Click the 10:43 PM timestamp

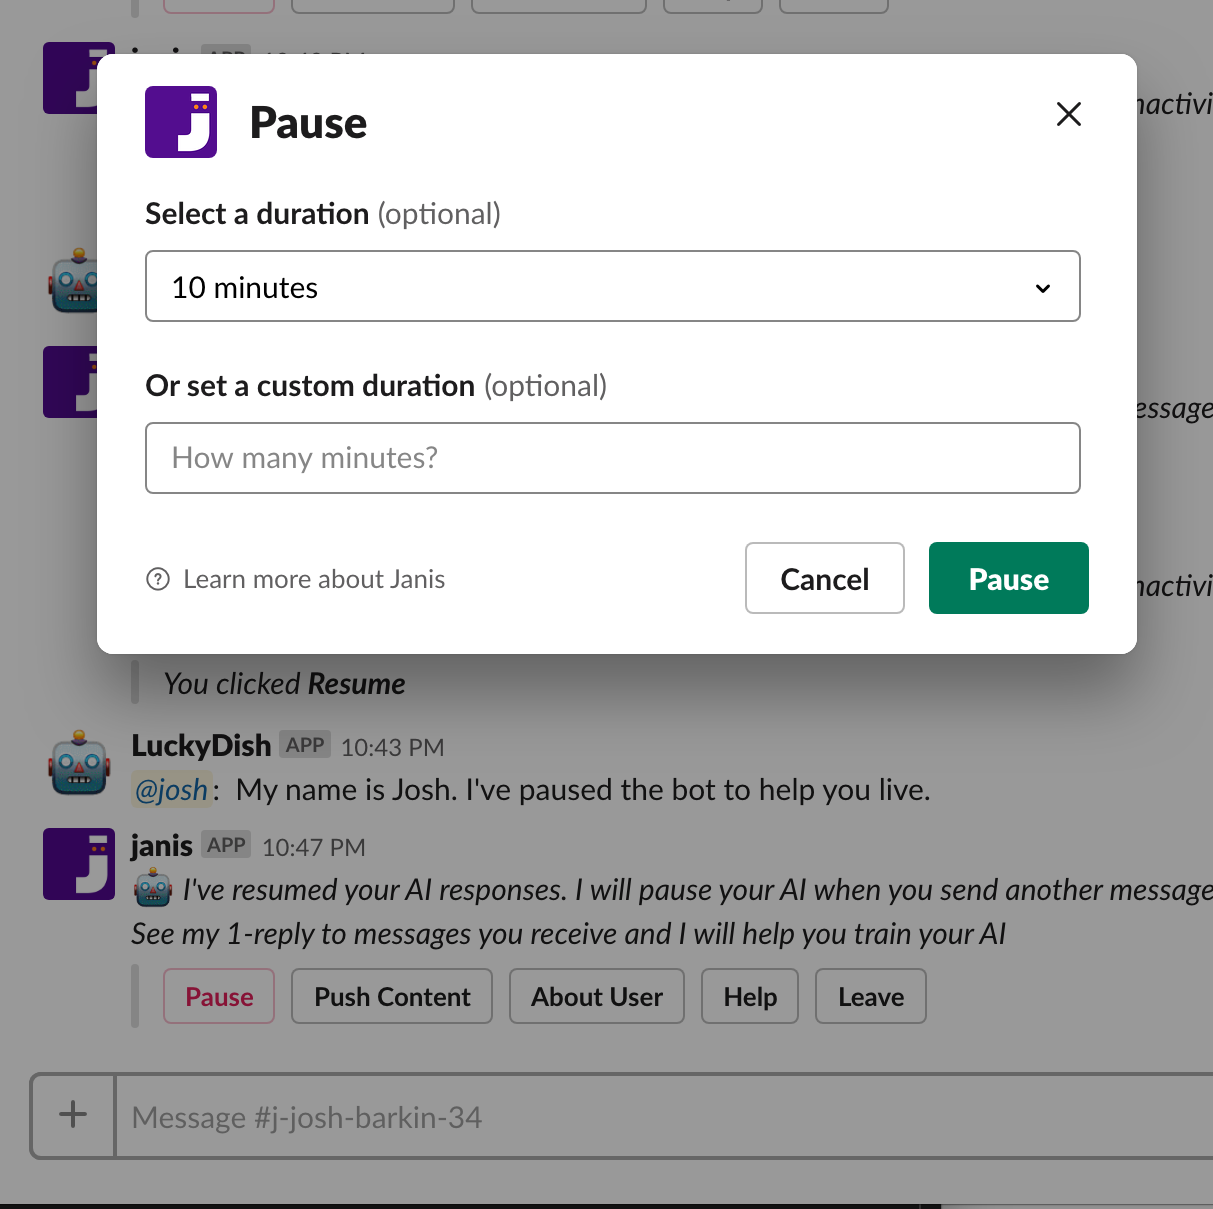click(392, 747)
